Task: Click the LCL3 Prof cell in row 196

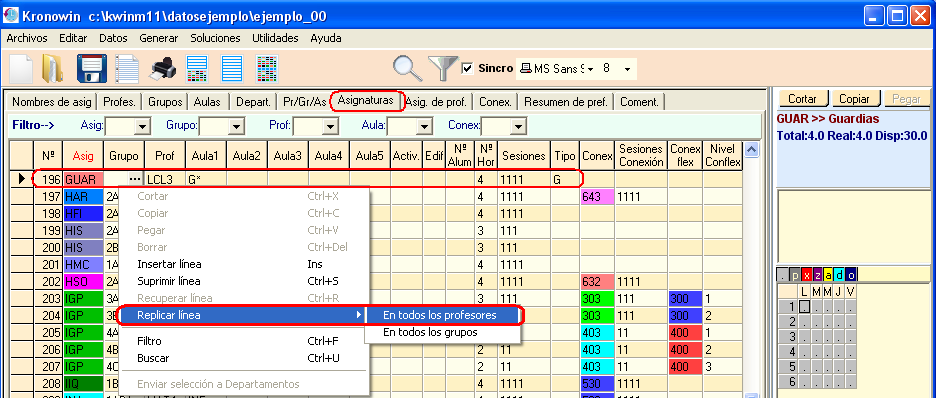Action: coord(165,179)
